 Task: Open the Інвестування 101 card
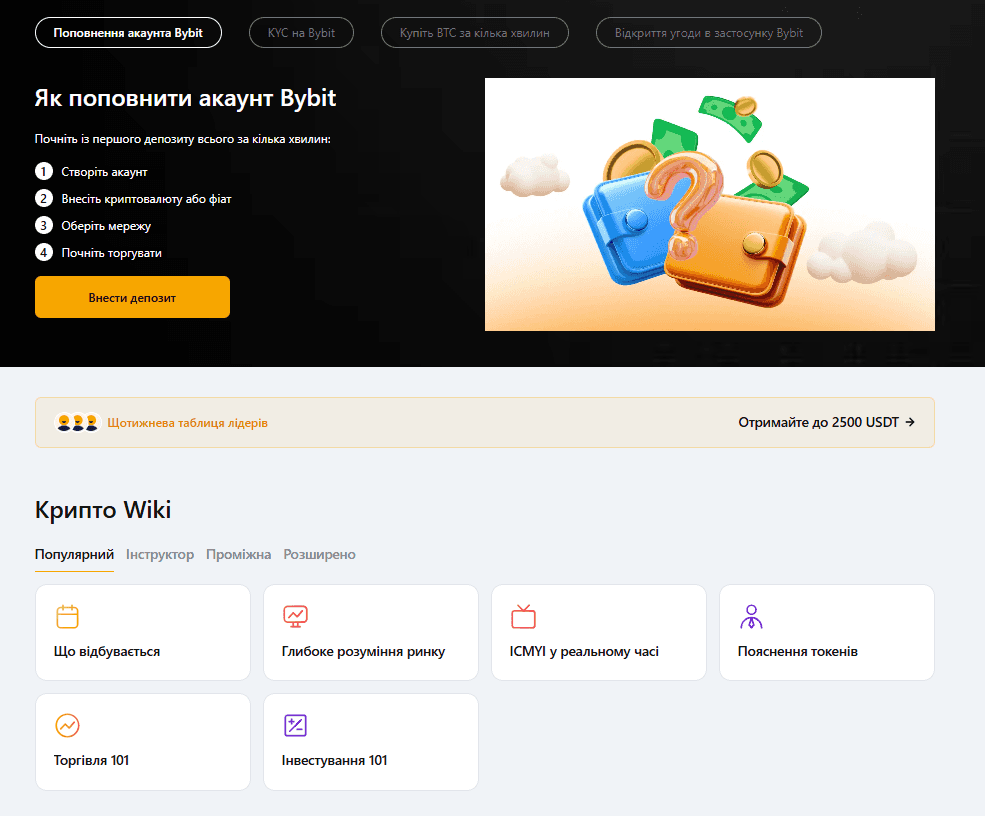coord(371,742)
